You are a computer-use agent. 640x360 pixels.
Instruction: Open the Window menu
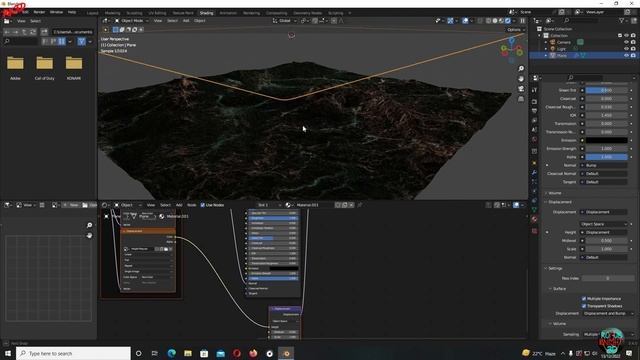[x=56, y=13]
